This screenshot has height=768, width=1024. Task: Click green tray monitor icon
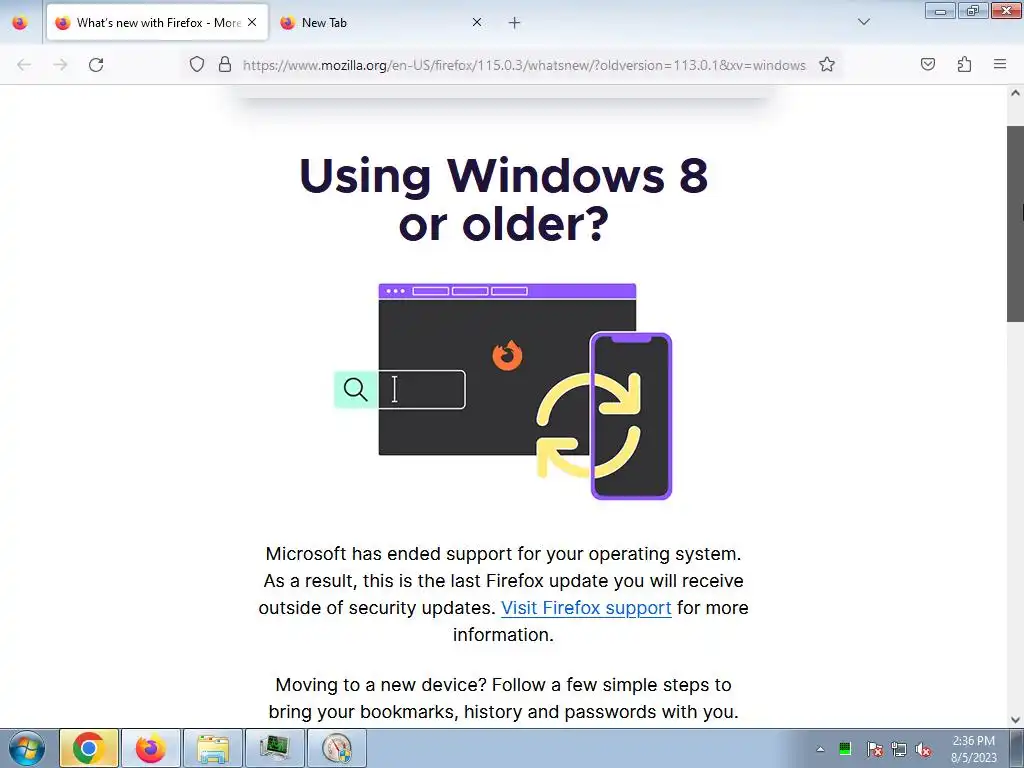tap(845, 748)
